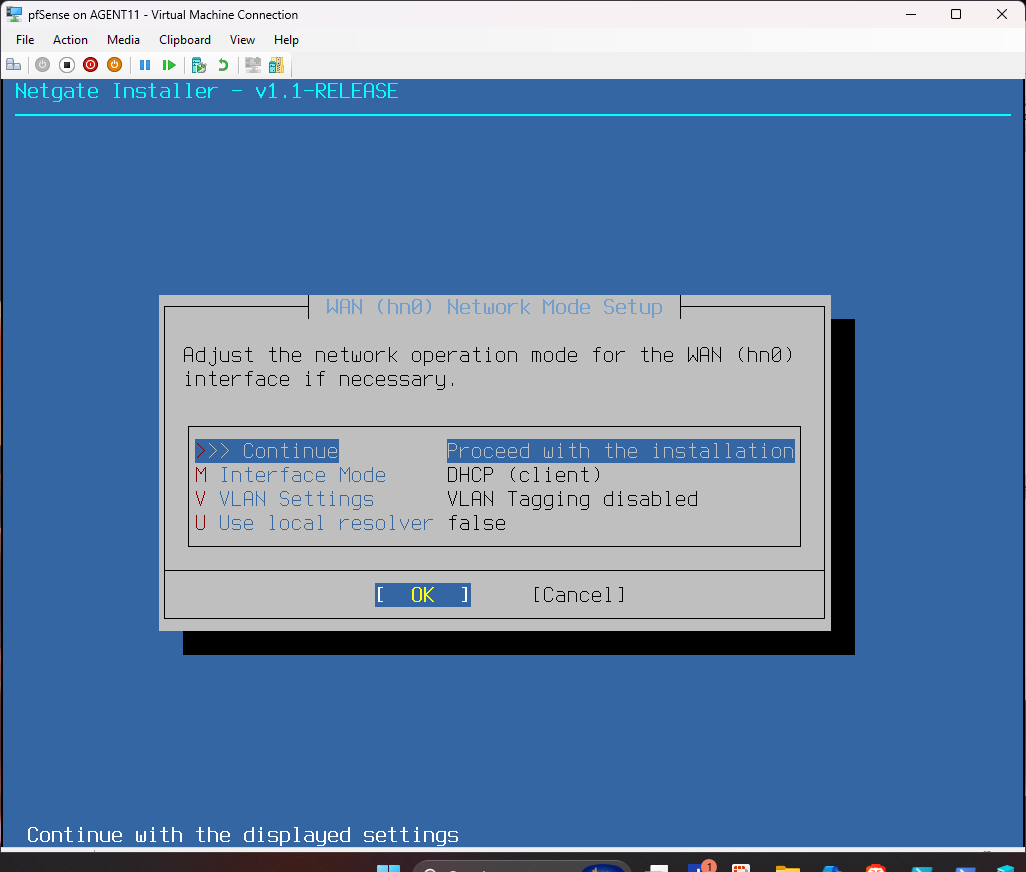
Task: Select the Continue option in the installer list
Action: pos(290,451)
